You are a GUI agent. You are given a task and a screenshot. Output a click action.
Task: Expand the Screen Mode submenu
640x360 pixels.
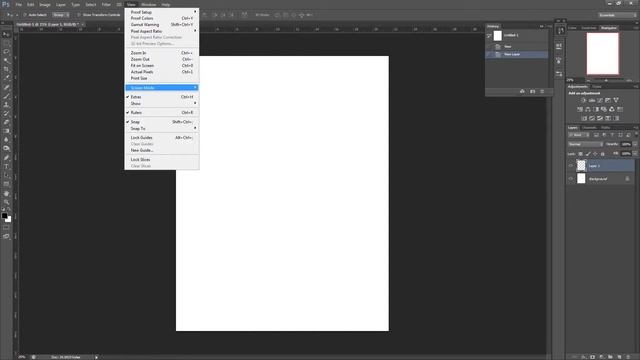tap(162, 88)
